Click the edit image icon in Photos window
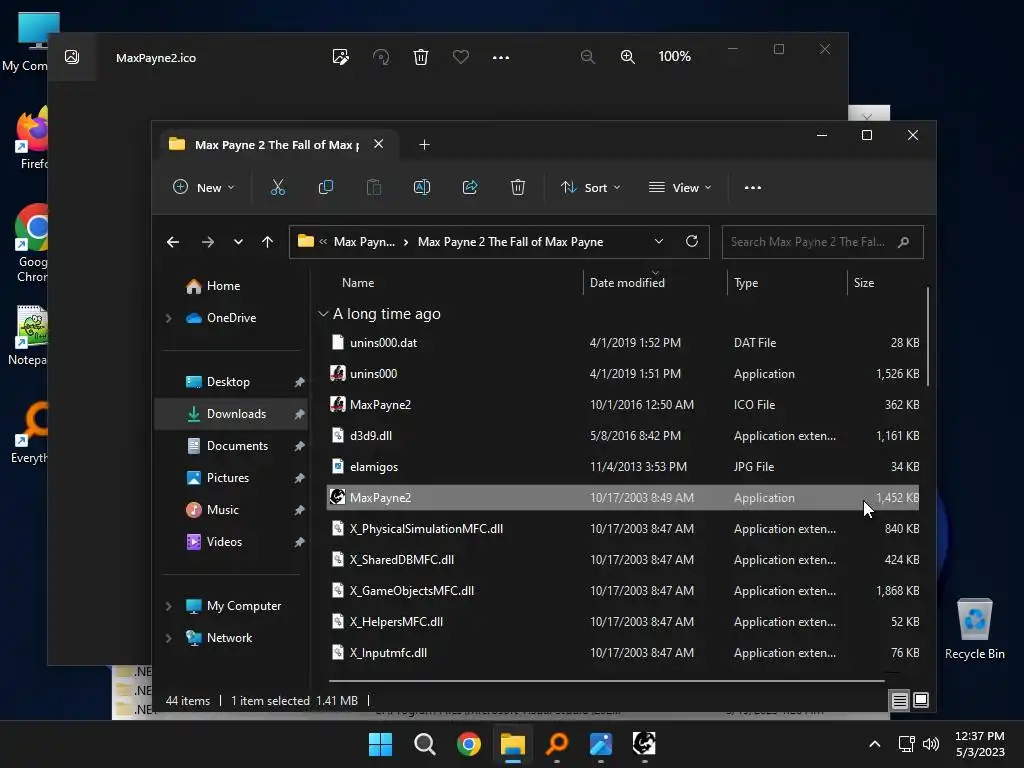This screenshot has width=1024, height=768. point(340,57)
